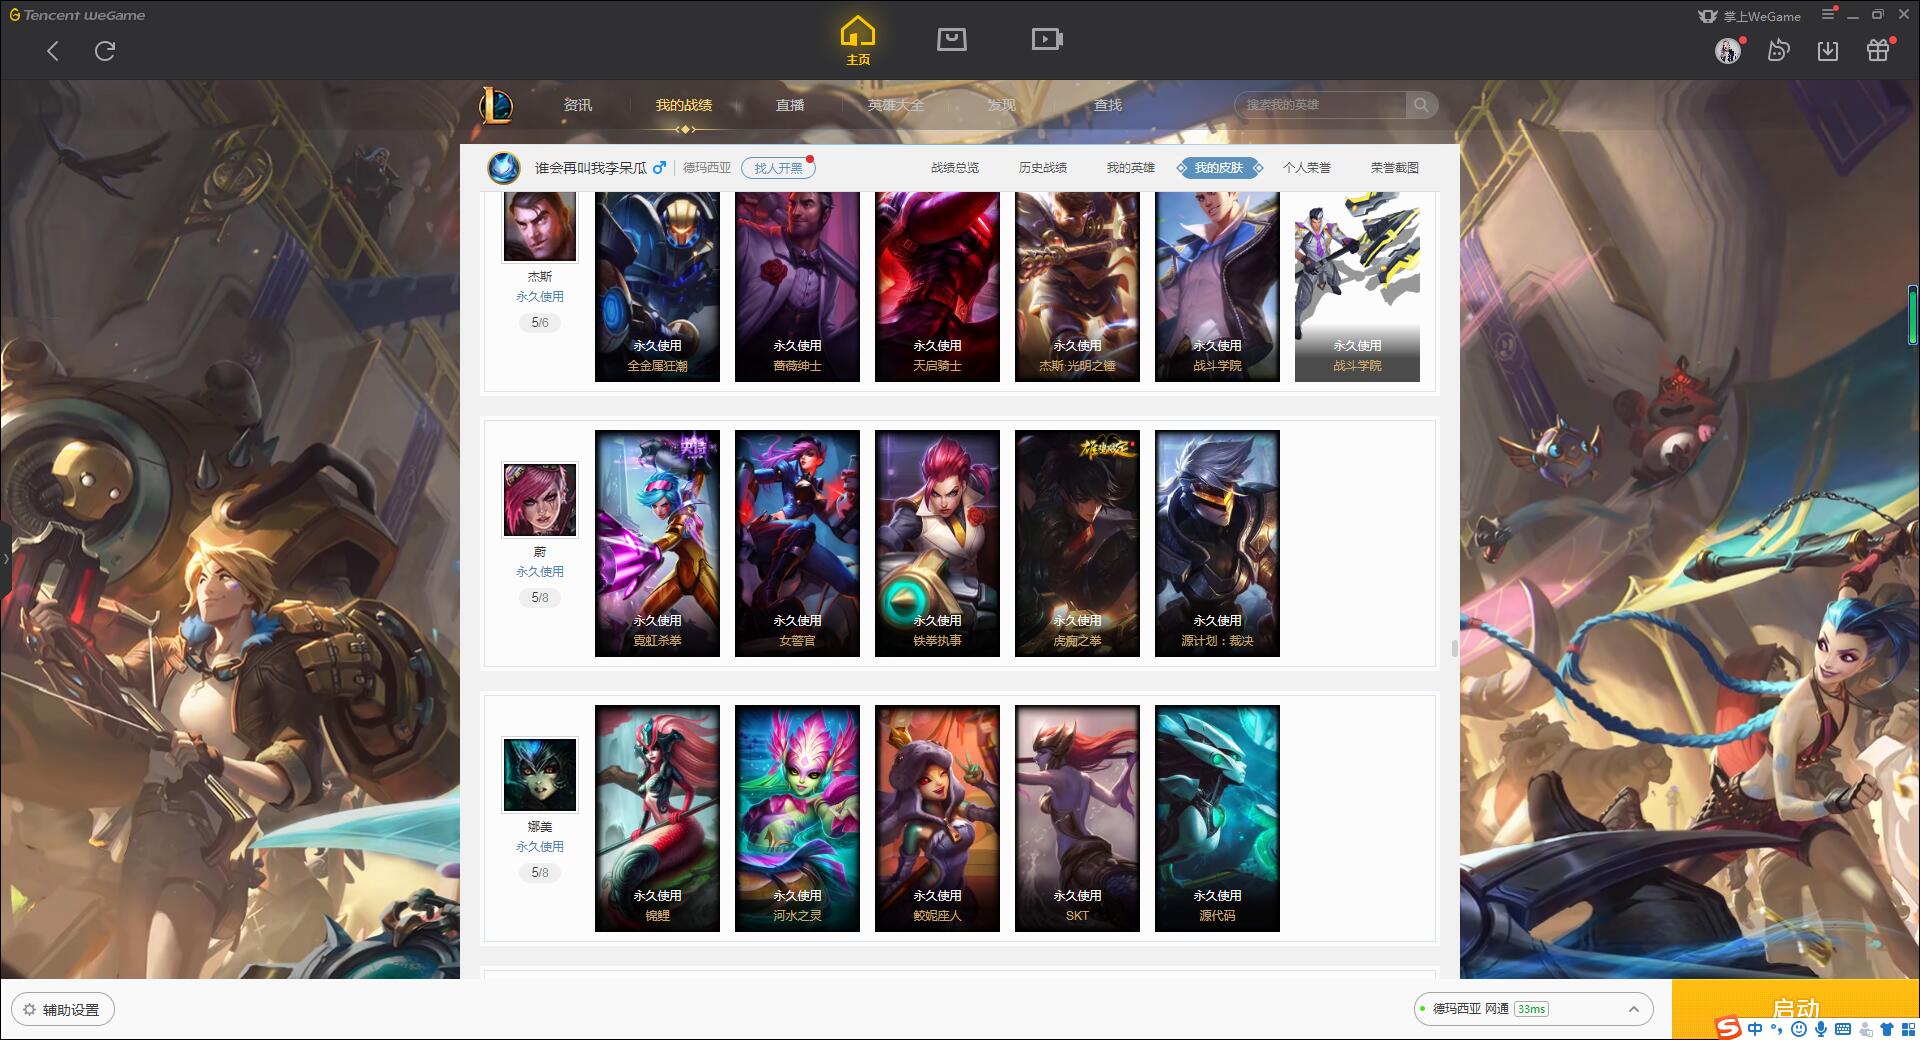Viewport: 1920px width, 1040px height.
Task: Toggle Sogou punctuation mode
Action: (x=1777, y=1028)
